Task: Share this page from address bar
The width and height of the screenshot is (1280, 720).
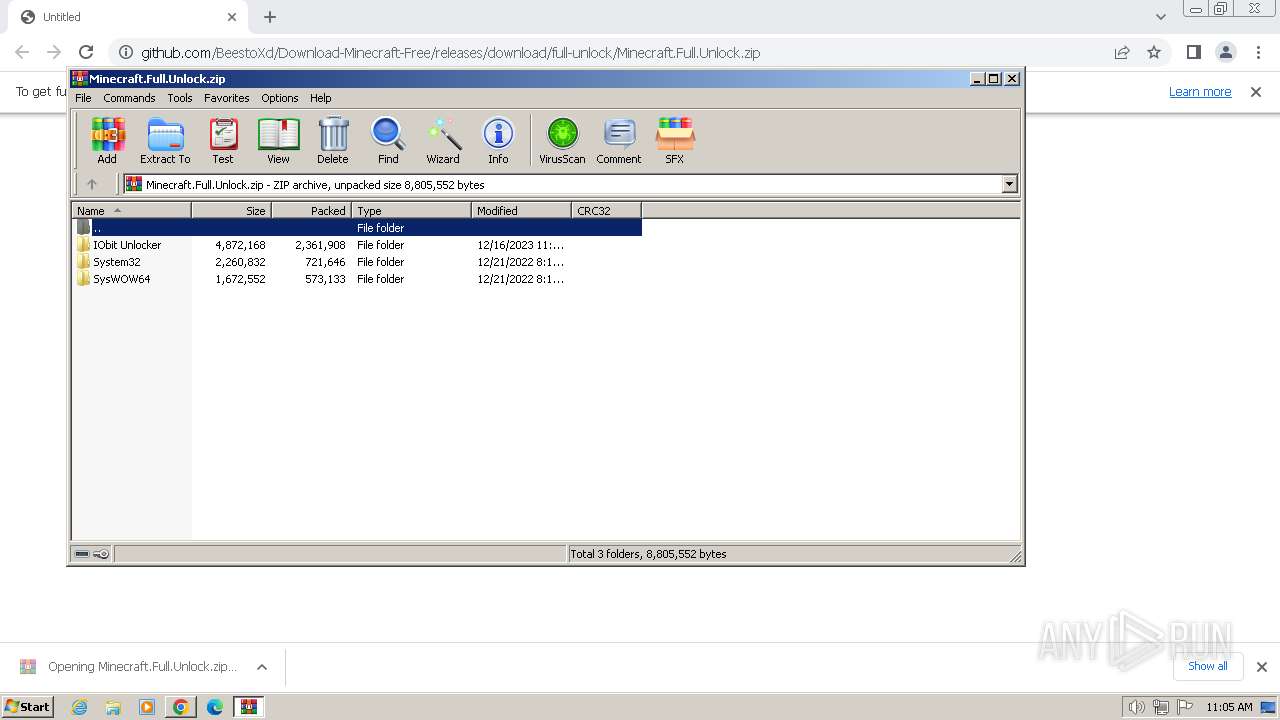Action: [1122, 52]
